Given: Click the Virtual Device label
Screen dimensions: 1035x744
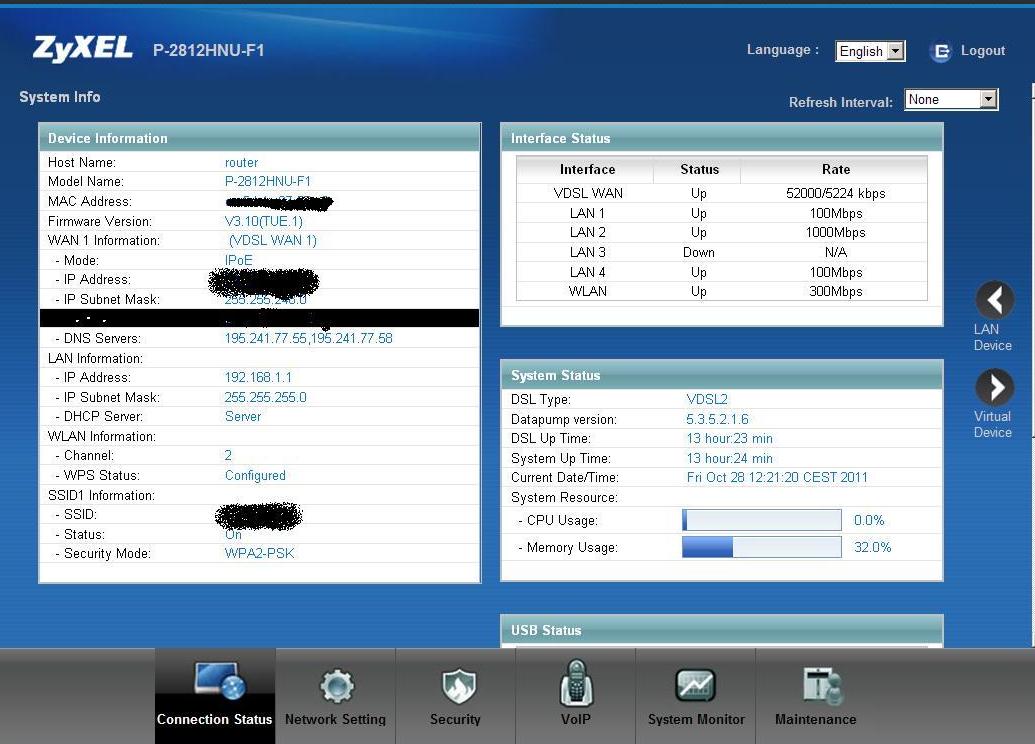Looking at the screenshot, I should [x=992, y=424].
